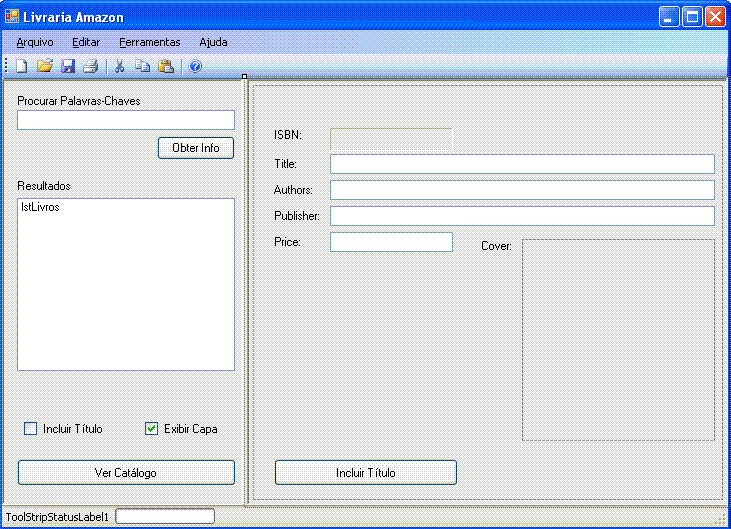Click into the Publisher text field
This screenshot has height=529, width=731.
click(522, 216)
